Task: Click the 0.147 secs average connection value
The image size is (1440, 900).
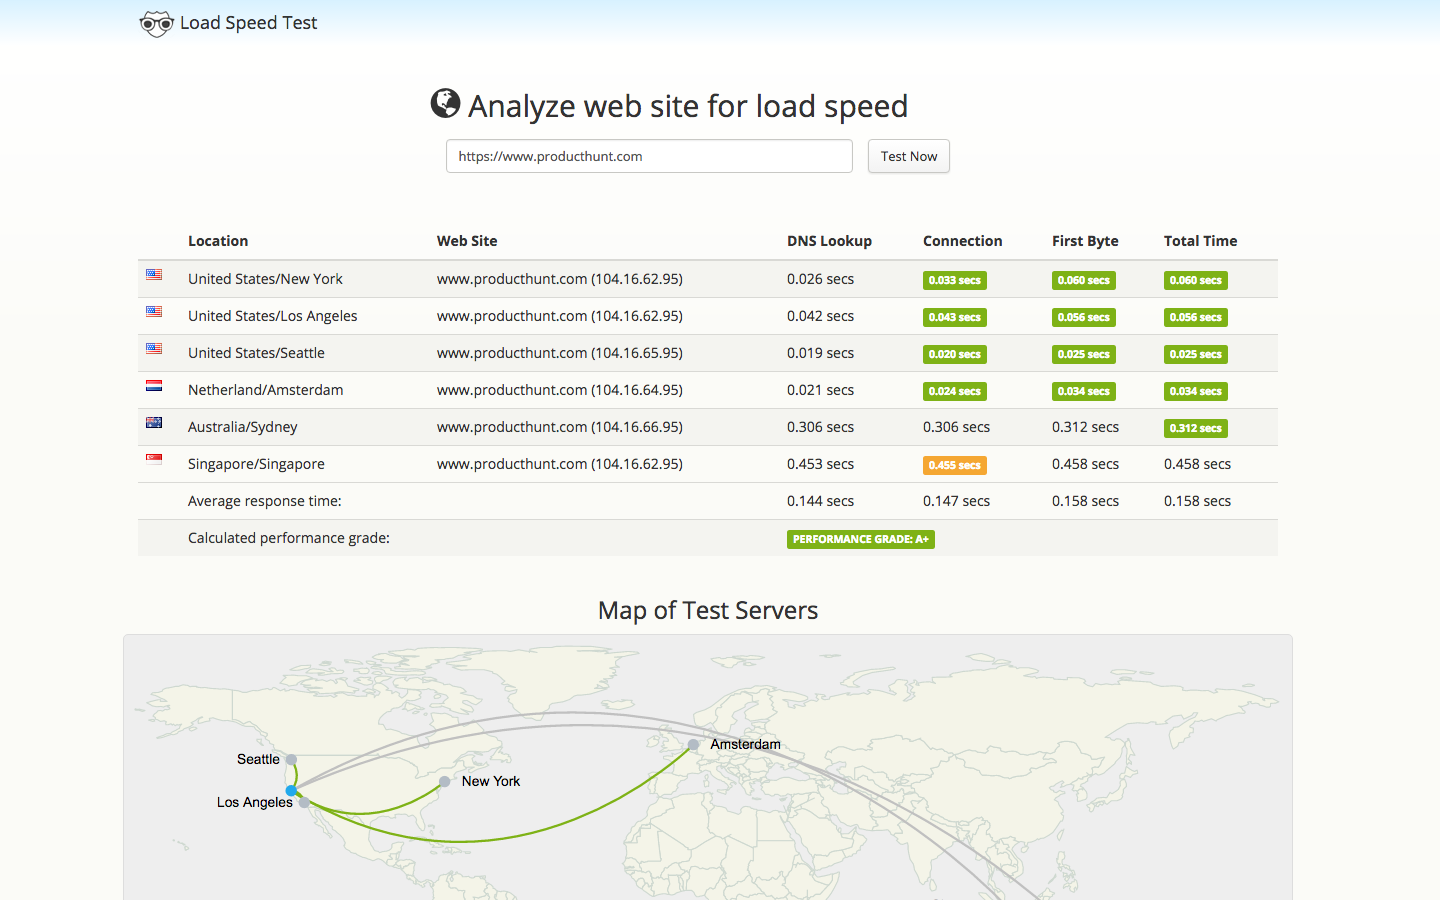Action: pos(956,501)
